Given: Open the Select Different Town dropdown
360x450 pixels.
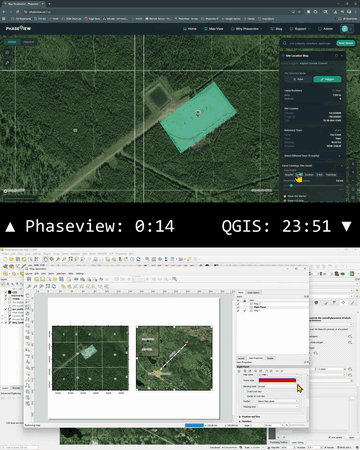Looking at the screenshot, I should 312,156.
